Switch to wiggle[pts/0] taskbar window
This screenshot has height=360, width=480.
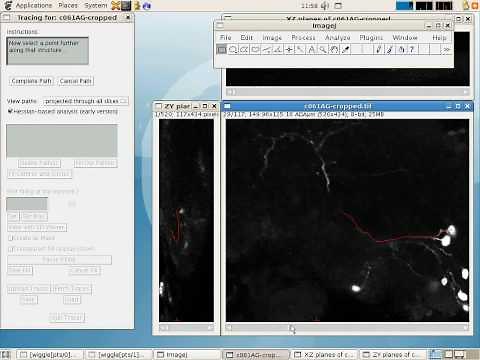click(50, 355)
